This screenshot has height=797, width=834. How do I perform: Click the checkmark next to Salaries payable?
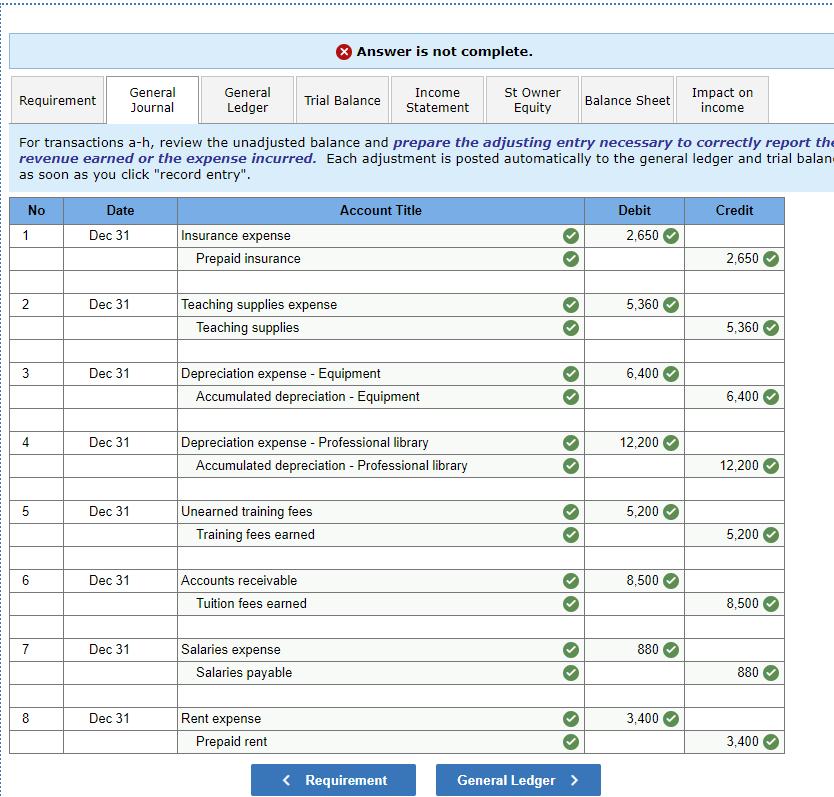570,673
